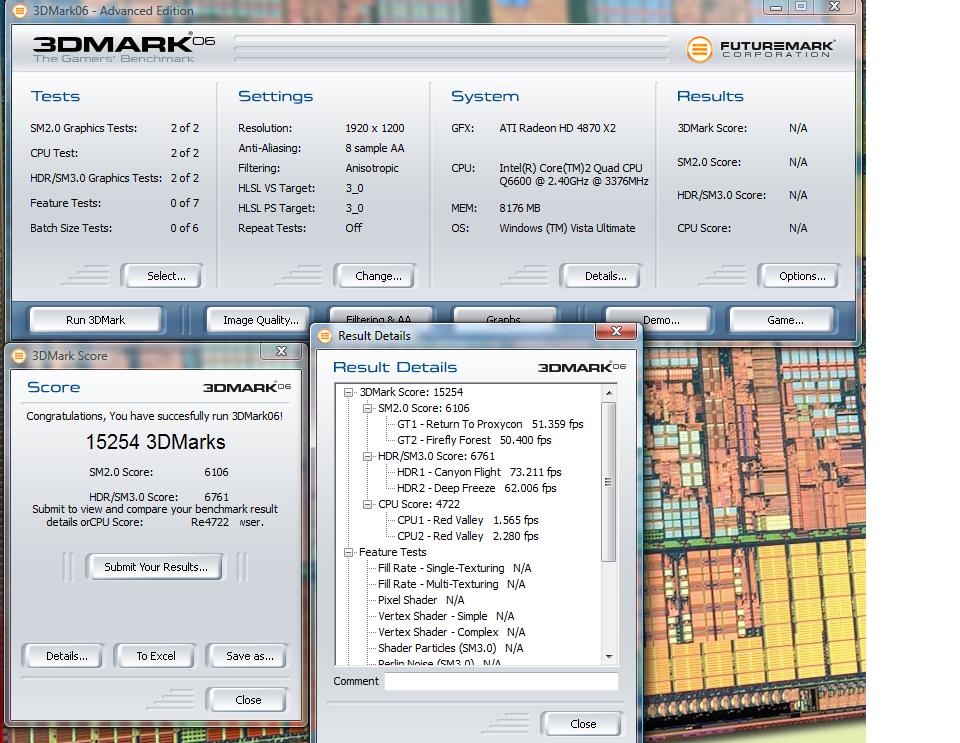The height and width of the screenshot is (743, 960).
Task: Click the 8176 MB memory value
Action: [x=519, y=208]
